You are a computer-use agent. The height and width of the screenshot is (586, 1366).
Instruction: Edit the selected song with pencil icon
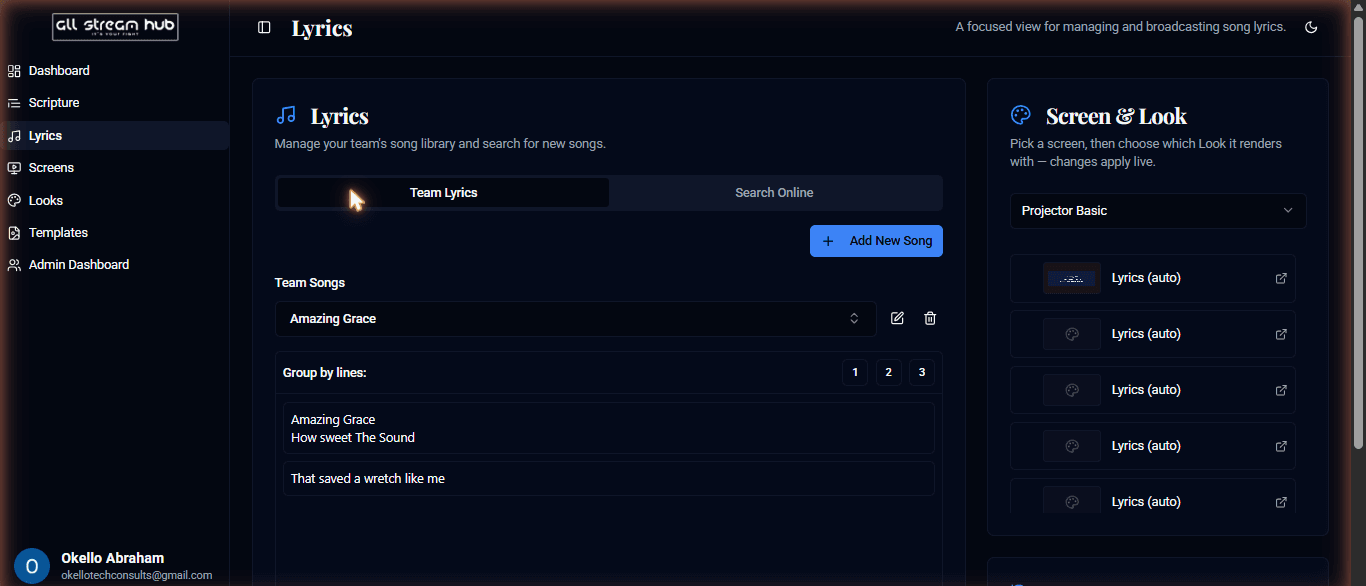(897, 318)
